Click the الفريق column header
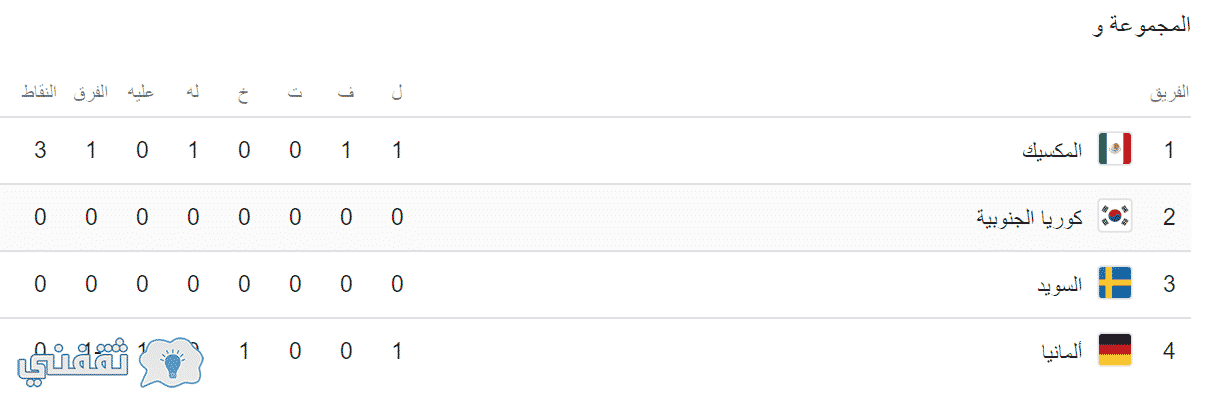The image size is (1222, 402). click(1170, 93)
